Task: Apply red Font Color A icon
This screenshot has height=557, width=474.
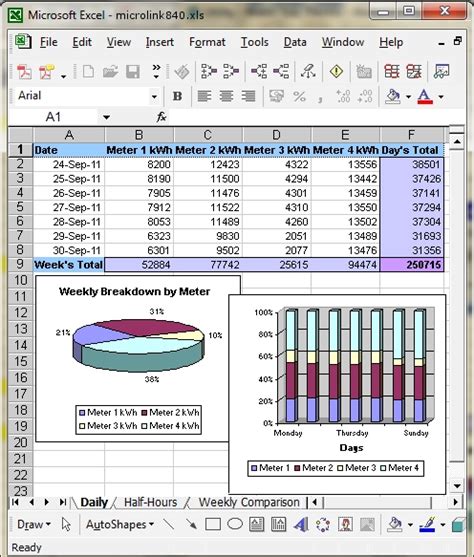Action: point(425,96)
